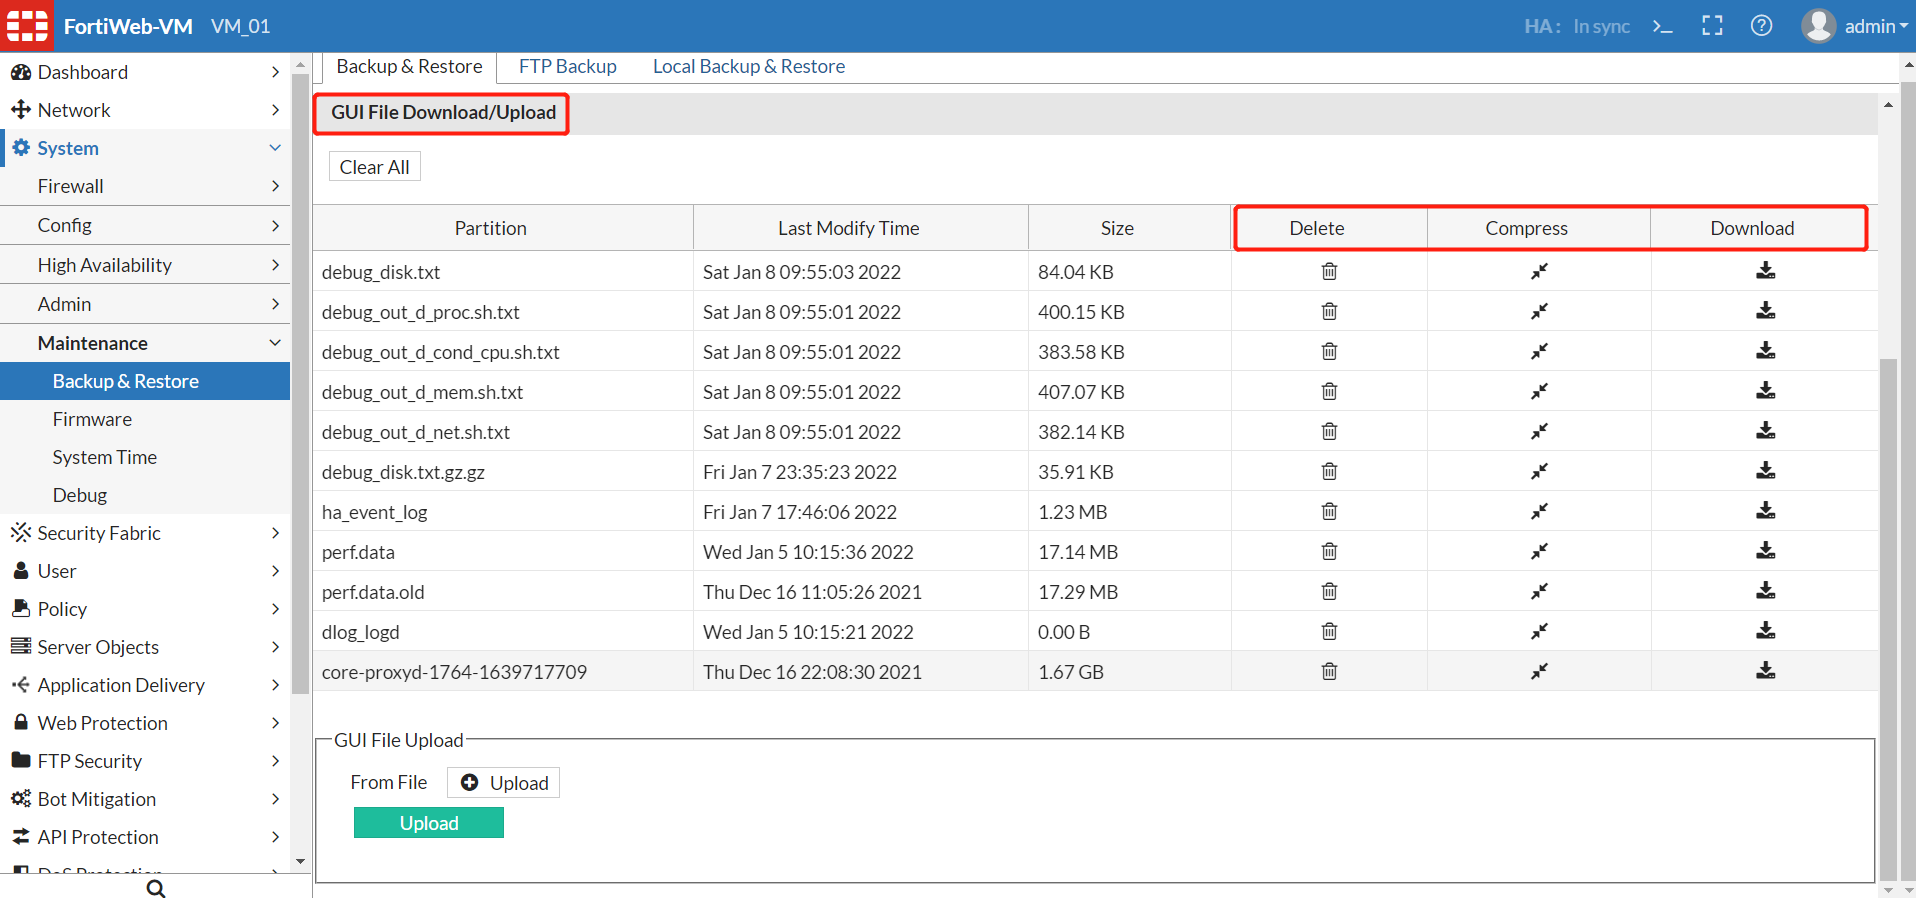The height and width of the screenshot is (898, 1916).
Task: Expand the Dashboard menu
Action: 145,72
